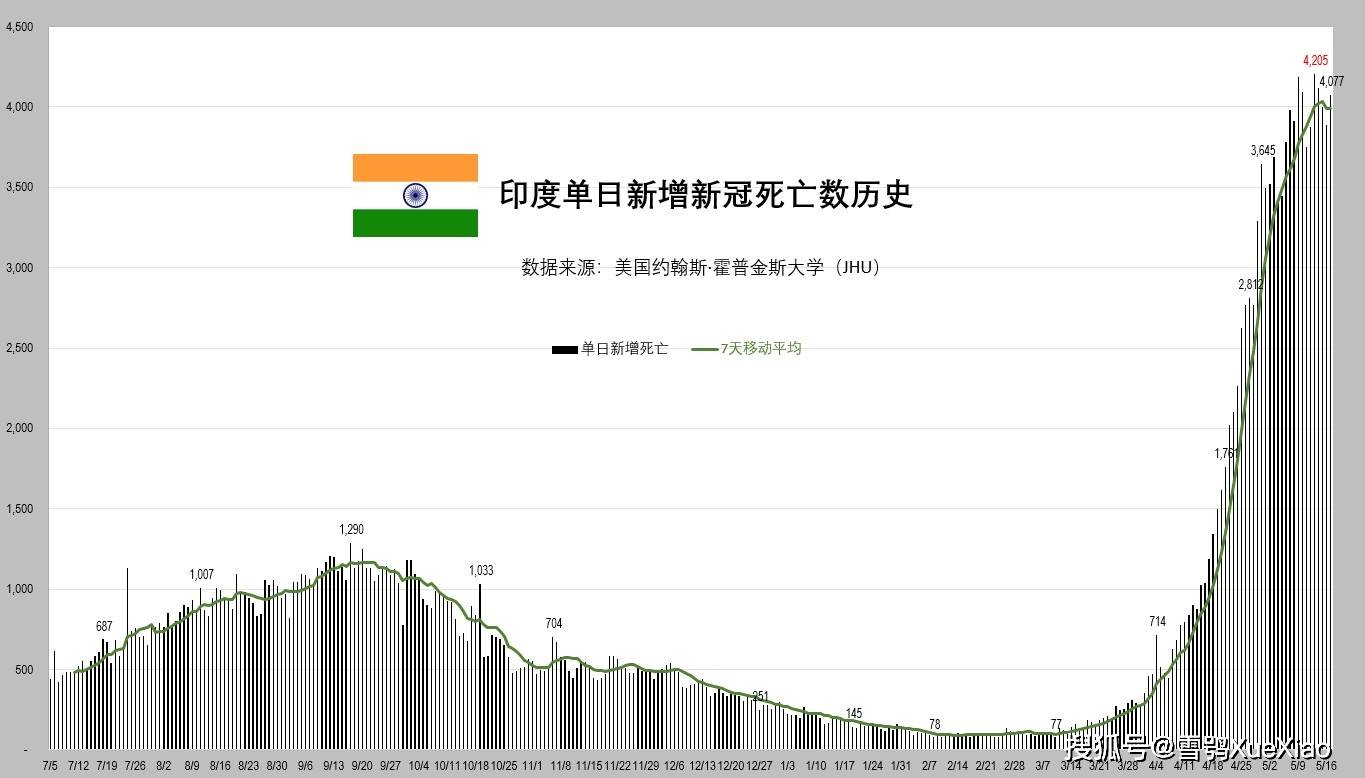
Task: Click the x-axis date '1/10'
Action: pos(816,766)
